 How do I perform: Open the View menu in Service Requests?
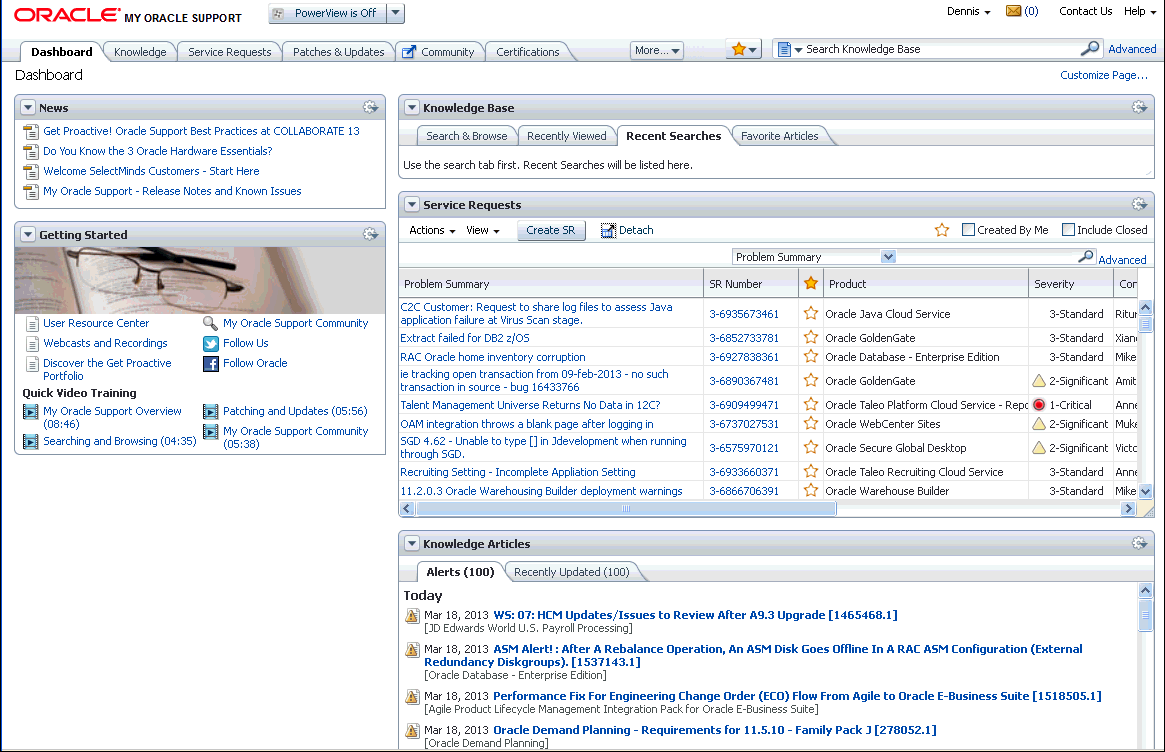click(482, 230)
